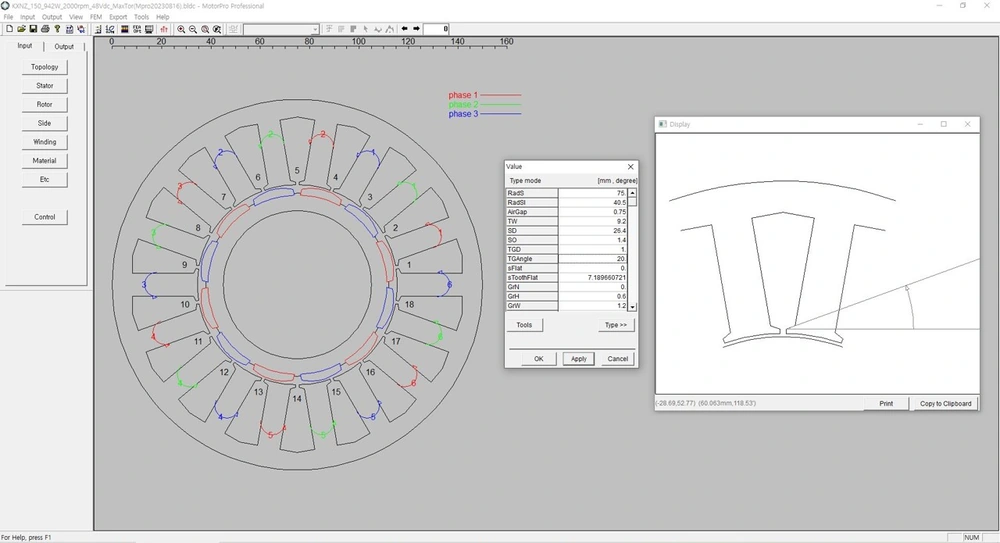This screenshot has width=1000, height=543.
Task: Open the Input menu
Action: (x=27, y=17)
